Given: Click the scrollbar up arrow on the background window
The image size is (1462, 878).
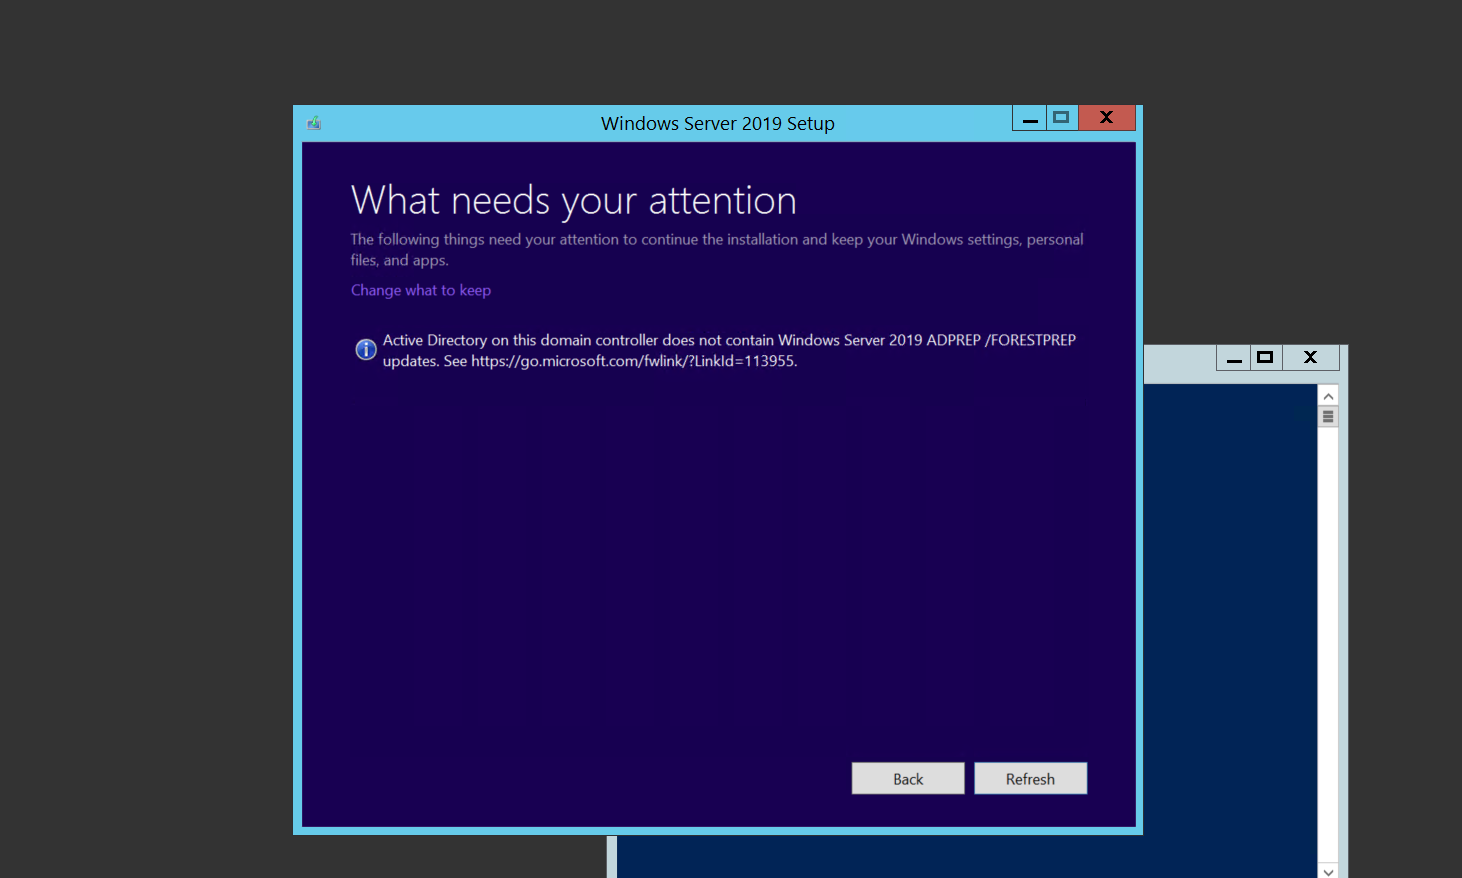Looking at the screenshot, I should point(1328,395).
